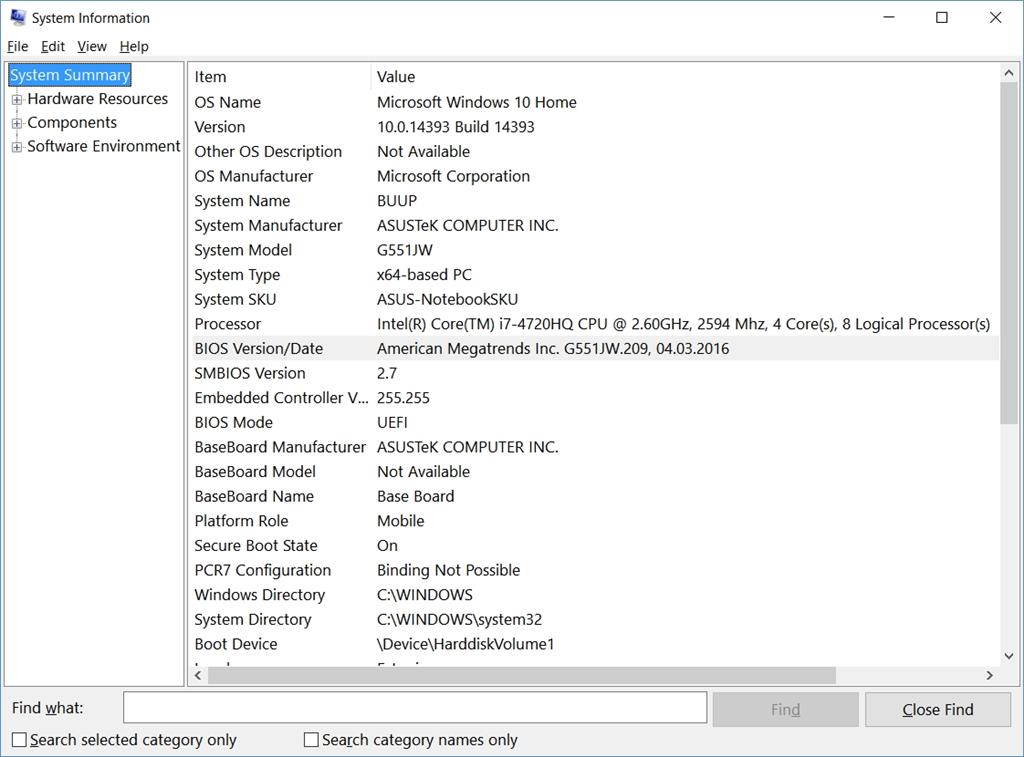Click the horizontal scrollbar thumb
The width and height of the screenshot is (1024, 757).
521,675
